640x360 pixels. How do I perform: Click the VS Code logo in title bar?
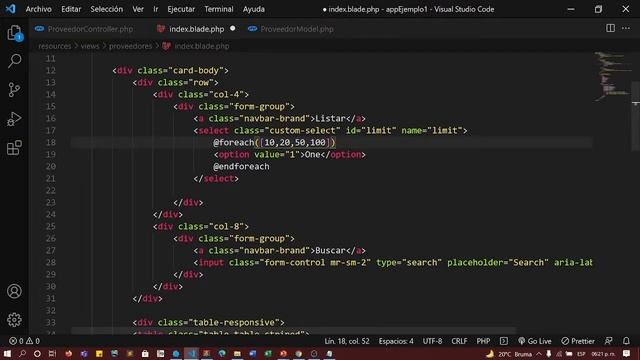point(10,9)
